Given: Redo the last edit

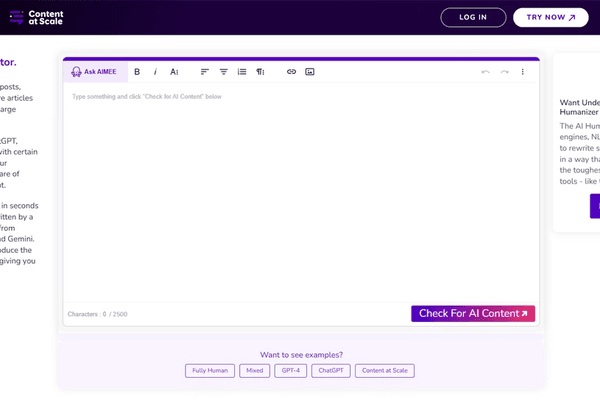Looking at the screenshot, I should (x=505, y=72).
